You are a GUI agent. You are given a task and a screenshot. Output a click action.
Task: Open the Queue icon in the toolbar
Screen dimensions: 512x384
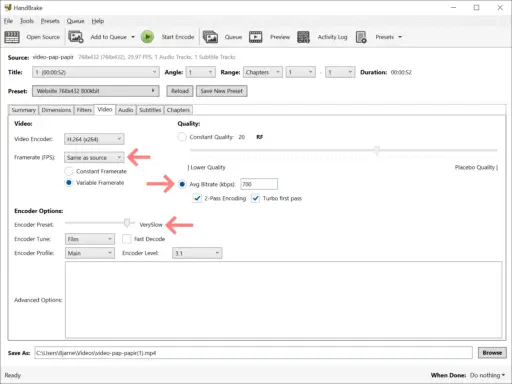[210, 37]
